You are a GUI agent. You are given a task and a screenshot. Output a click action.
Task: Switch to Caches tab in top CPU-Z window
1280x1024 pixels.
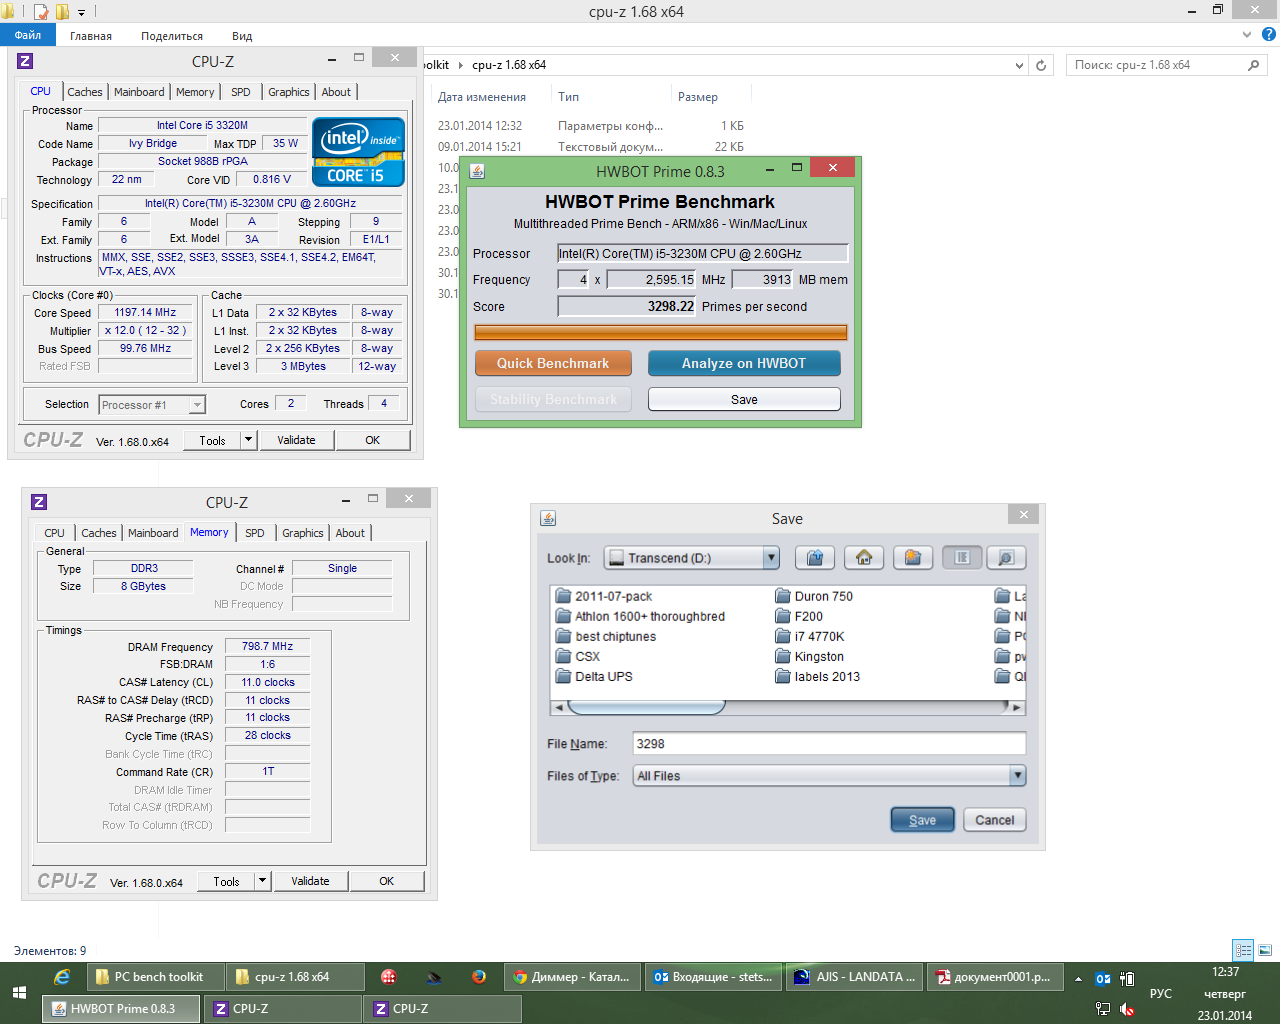point(84,92)
